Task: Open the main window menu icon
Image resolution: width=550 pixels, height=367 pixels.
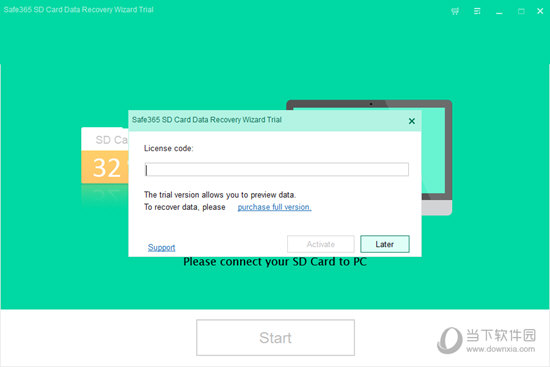Action: (477, 11)
